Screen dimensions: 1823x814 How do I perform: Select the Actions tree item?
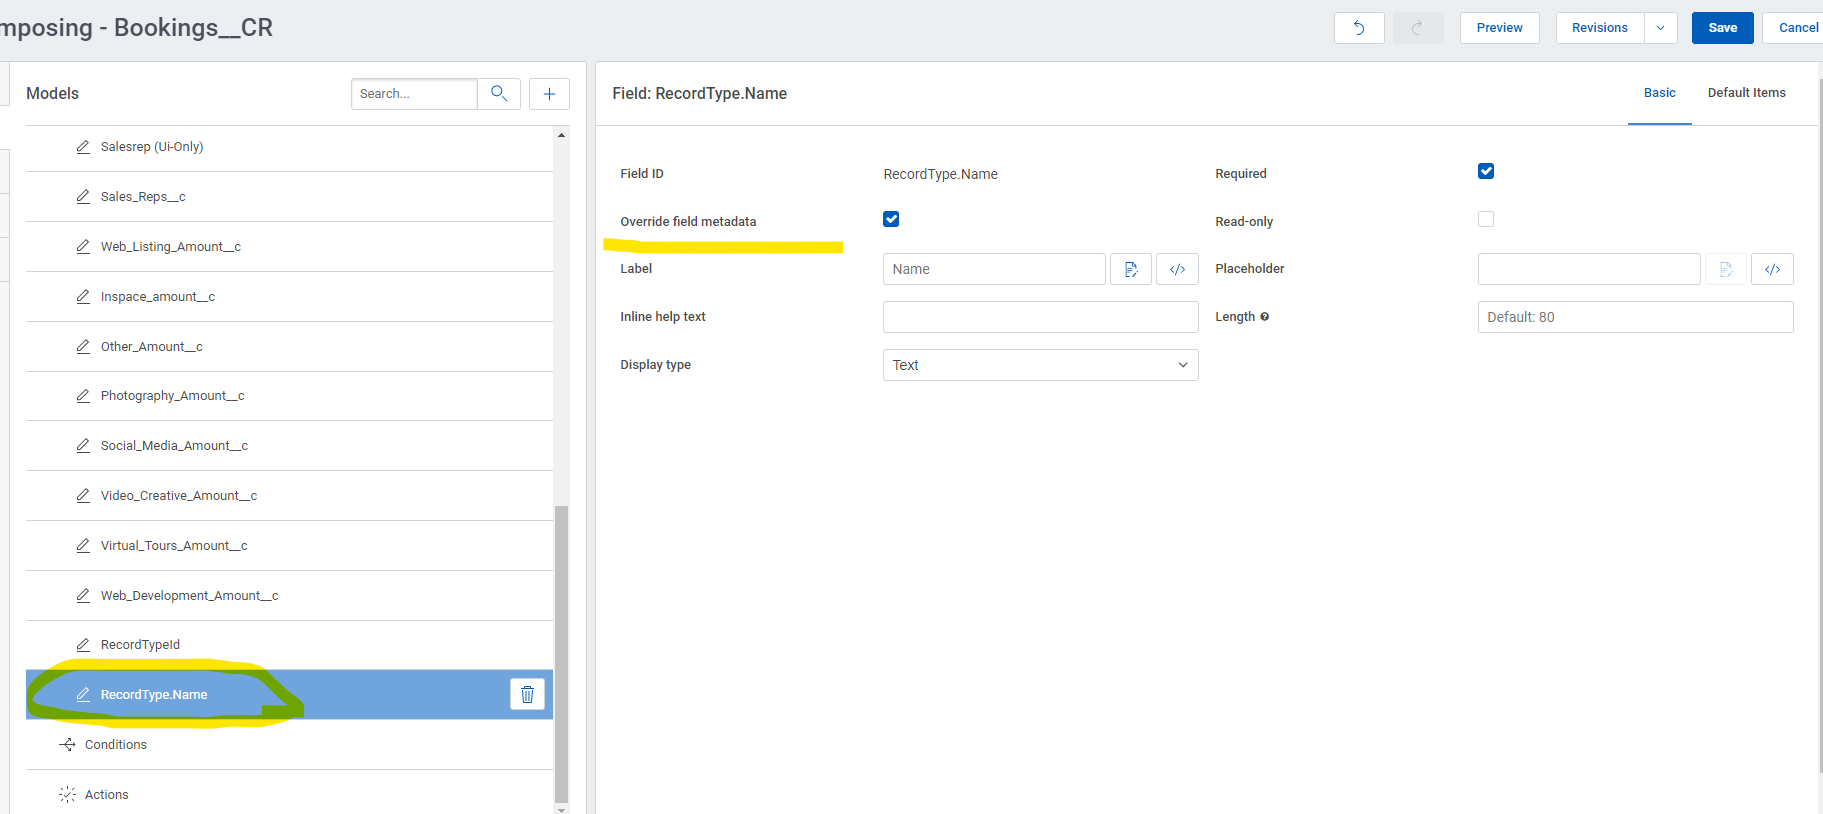tap(289, 795)
